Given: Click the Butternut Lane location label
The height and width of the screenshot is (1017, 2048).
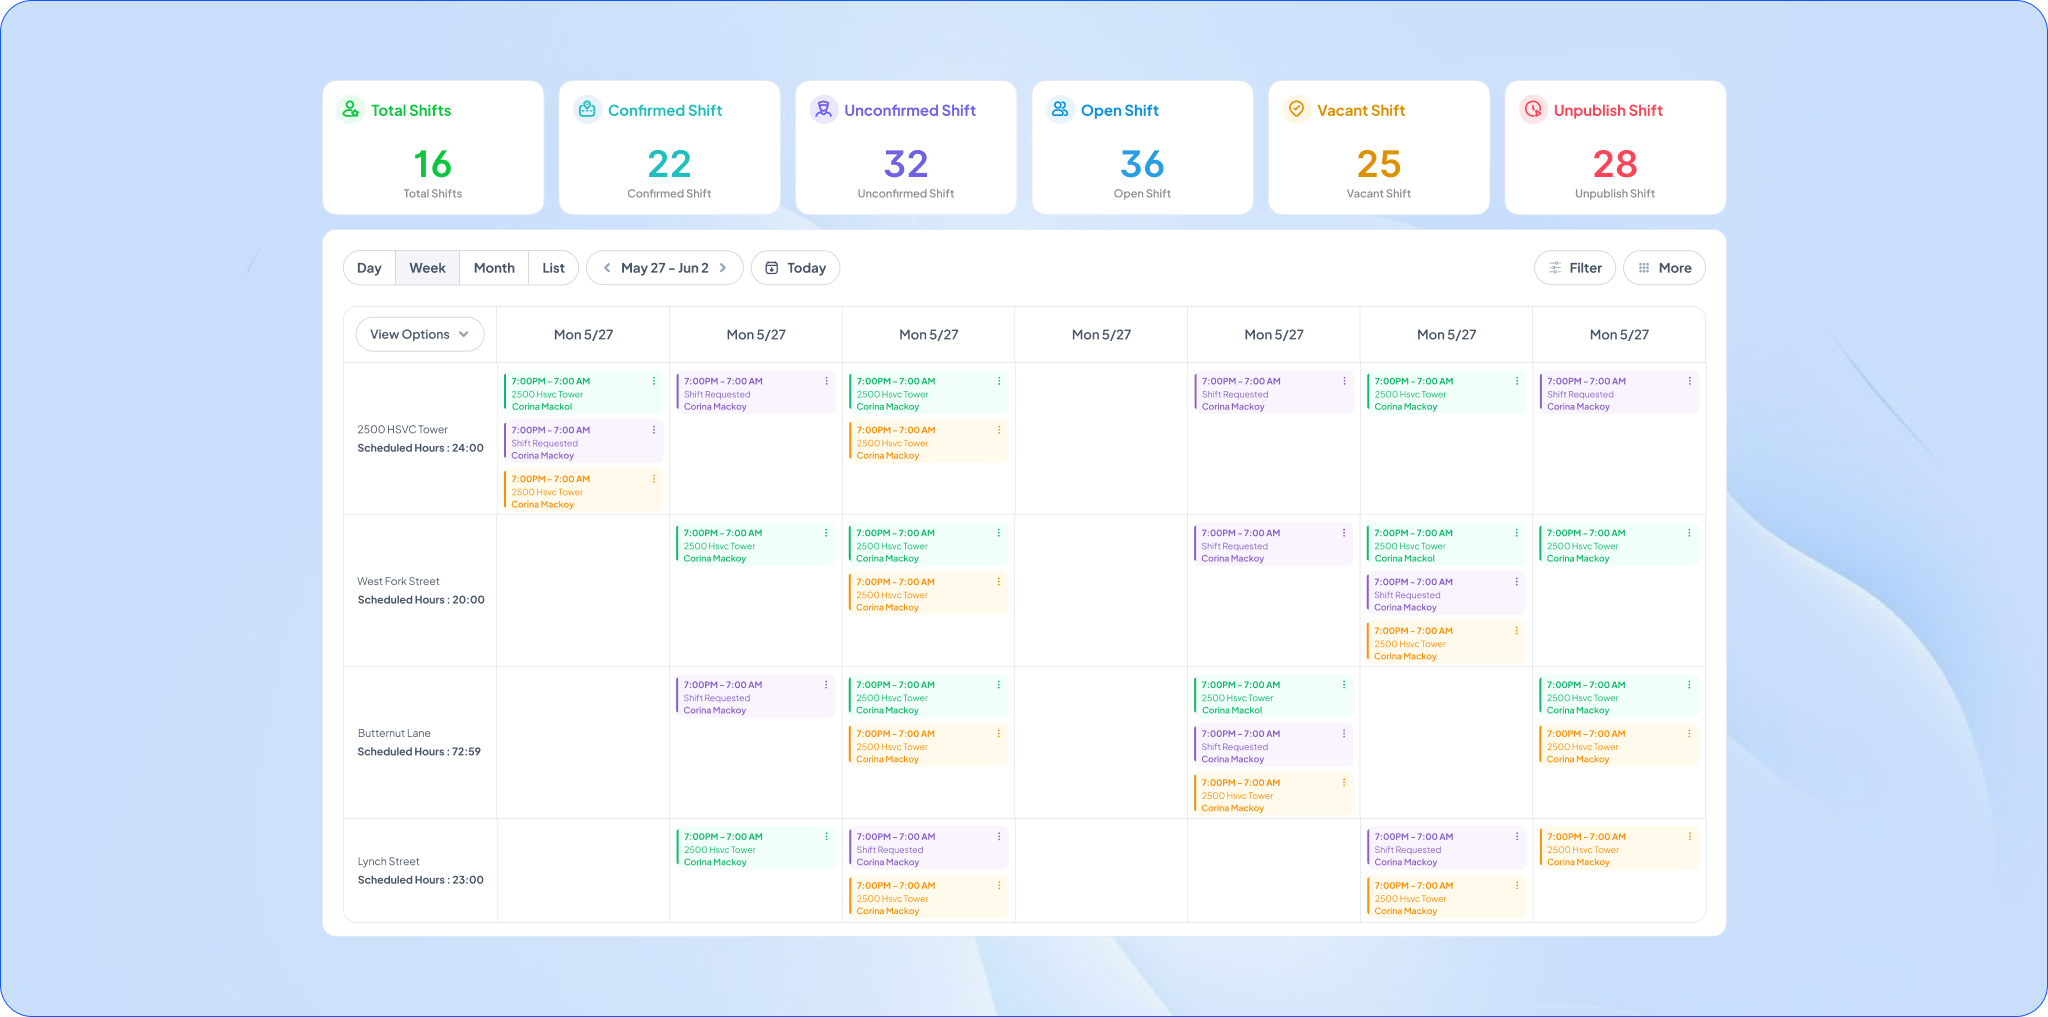Looking at the screenshot, I should tap(394, 734).
